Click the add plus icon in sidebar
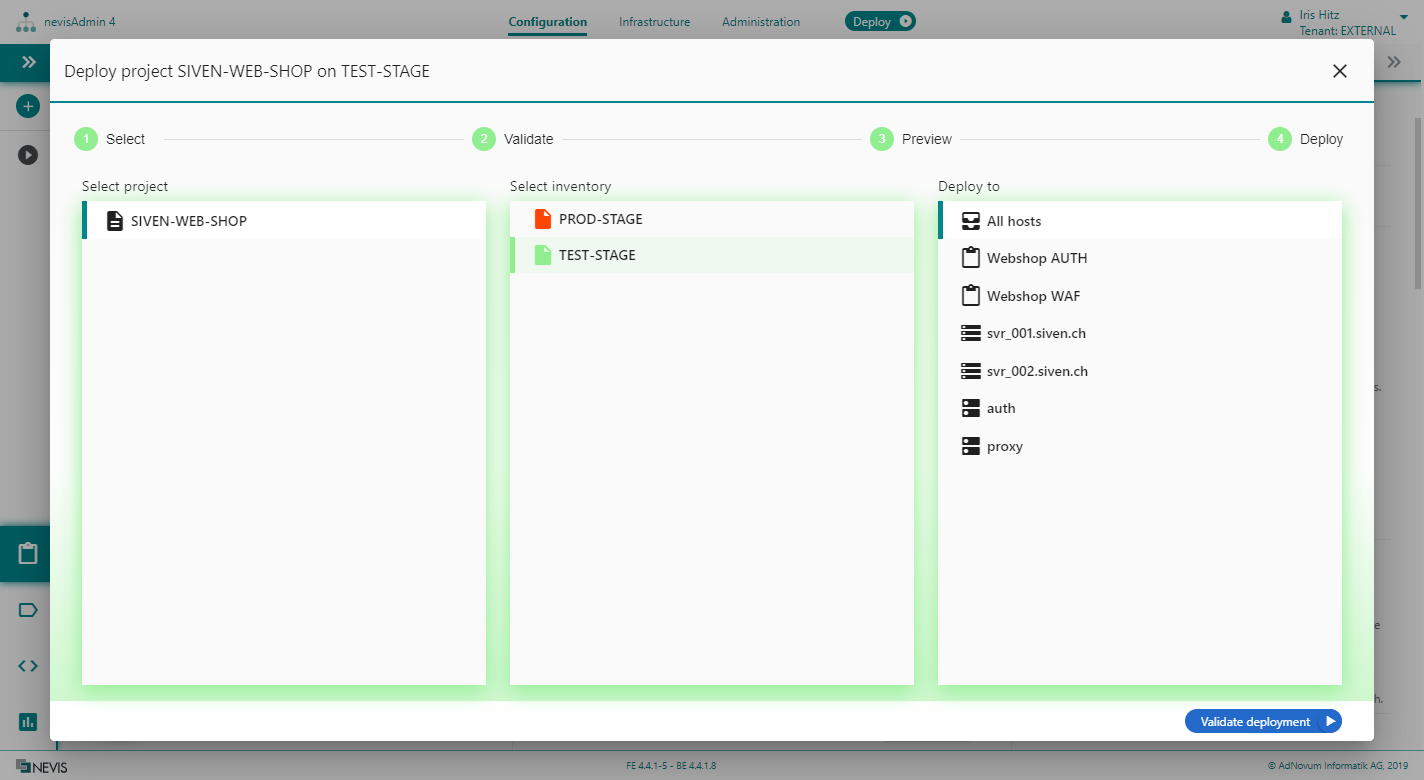 pyautogui.click(x=28, y=105)
